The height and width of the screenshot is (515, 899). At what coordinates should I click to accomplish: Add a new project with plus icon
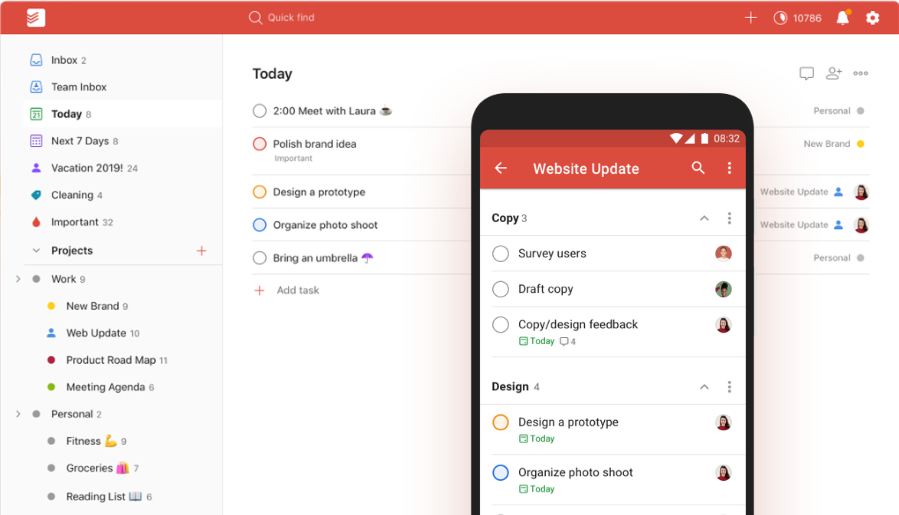201,251
